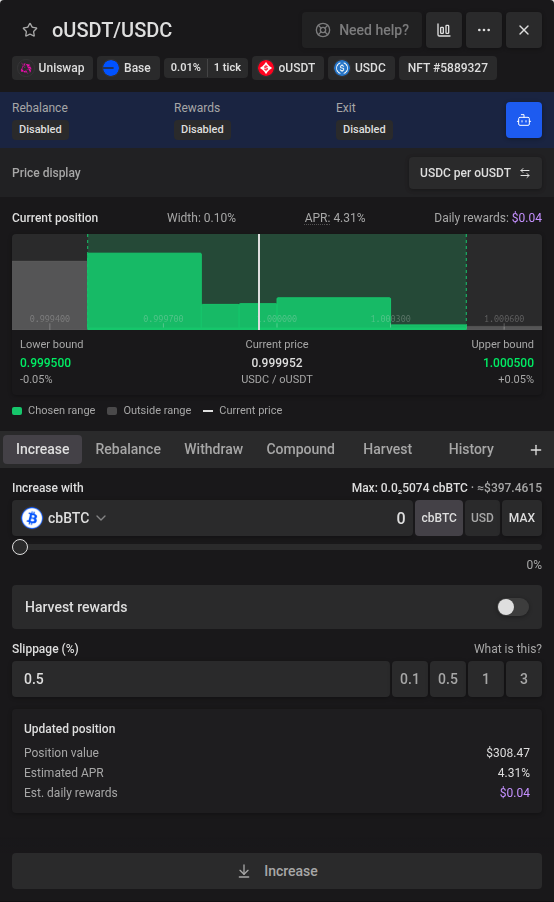Click the cbBTC Bitcoin token icon
This screenshot has width=554, height=902.
pos(32,518)
